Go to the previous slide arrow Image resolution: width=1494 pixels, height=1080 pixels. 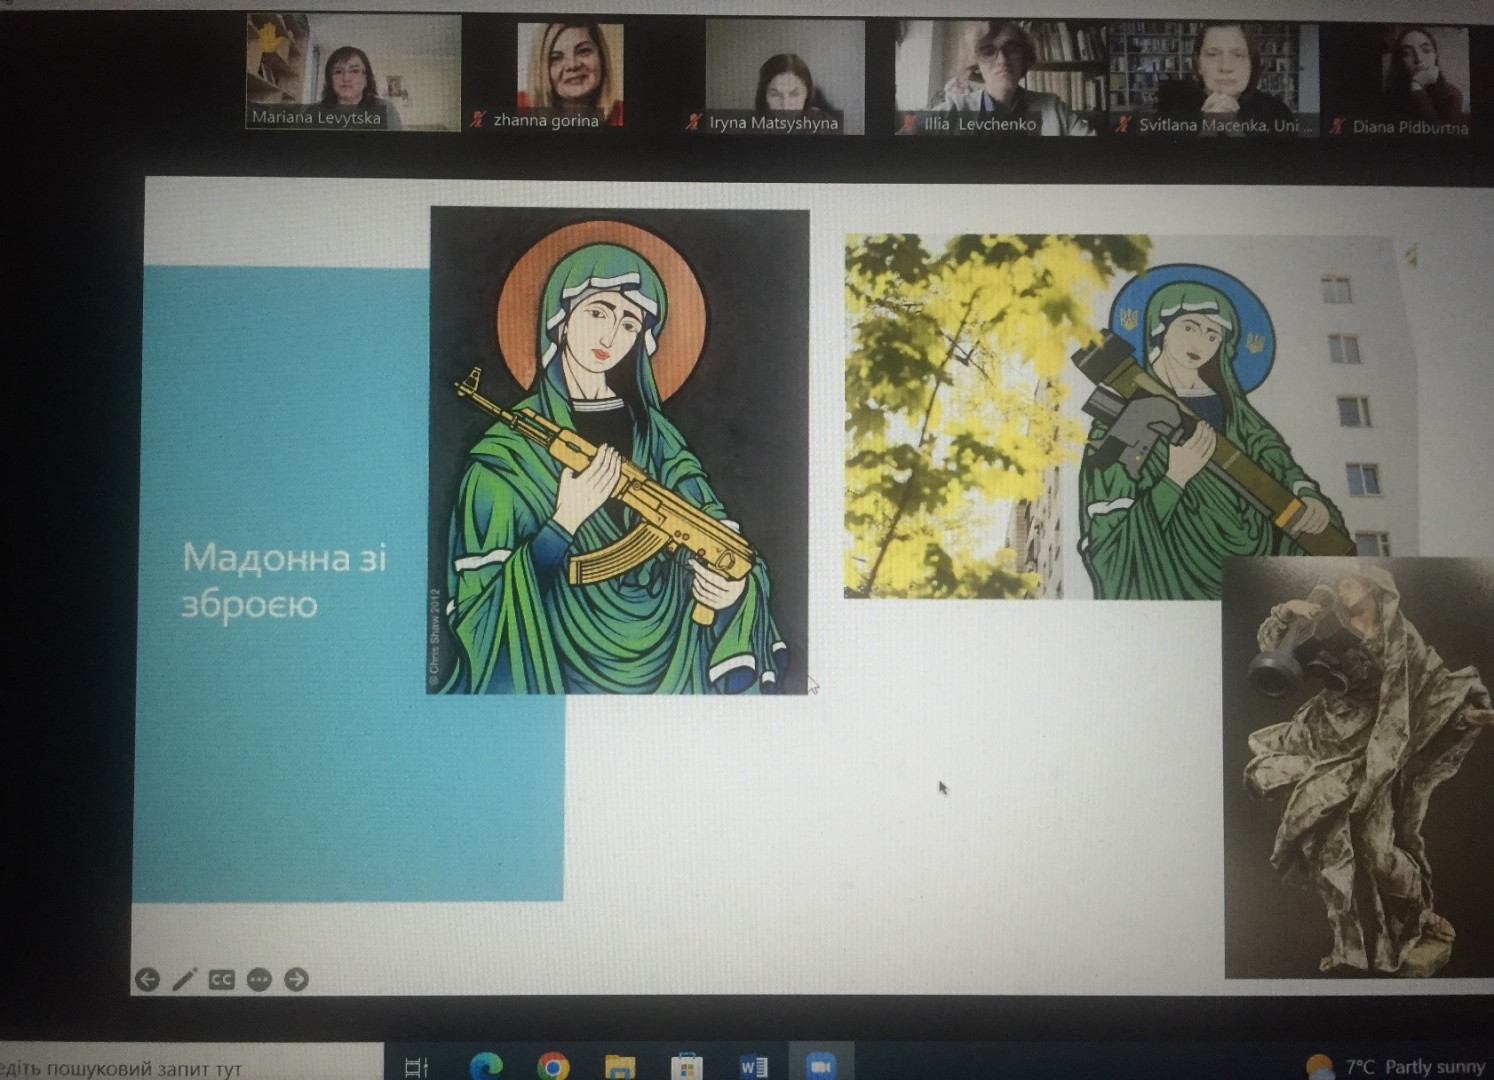point(147,979)
